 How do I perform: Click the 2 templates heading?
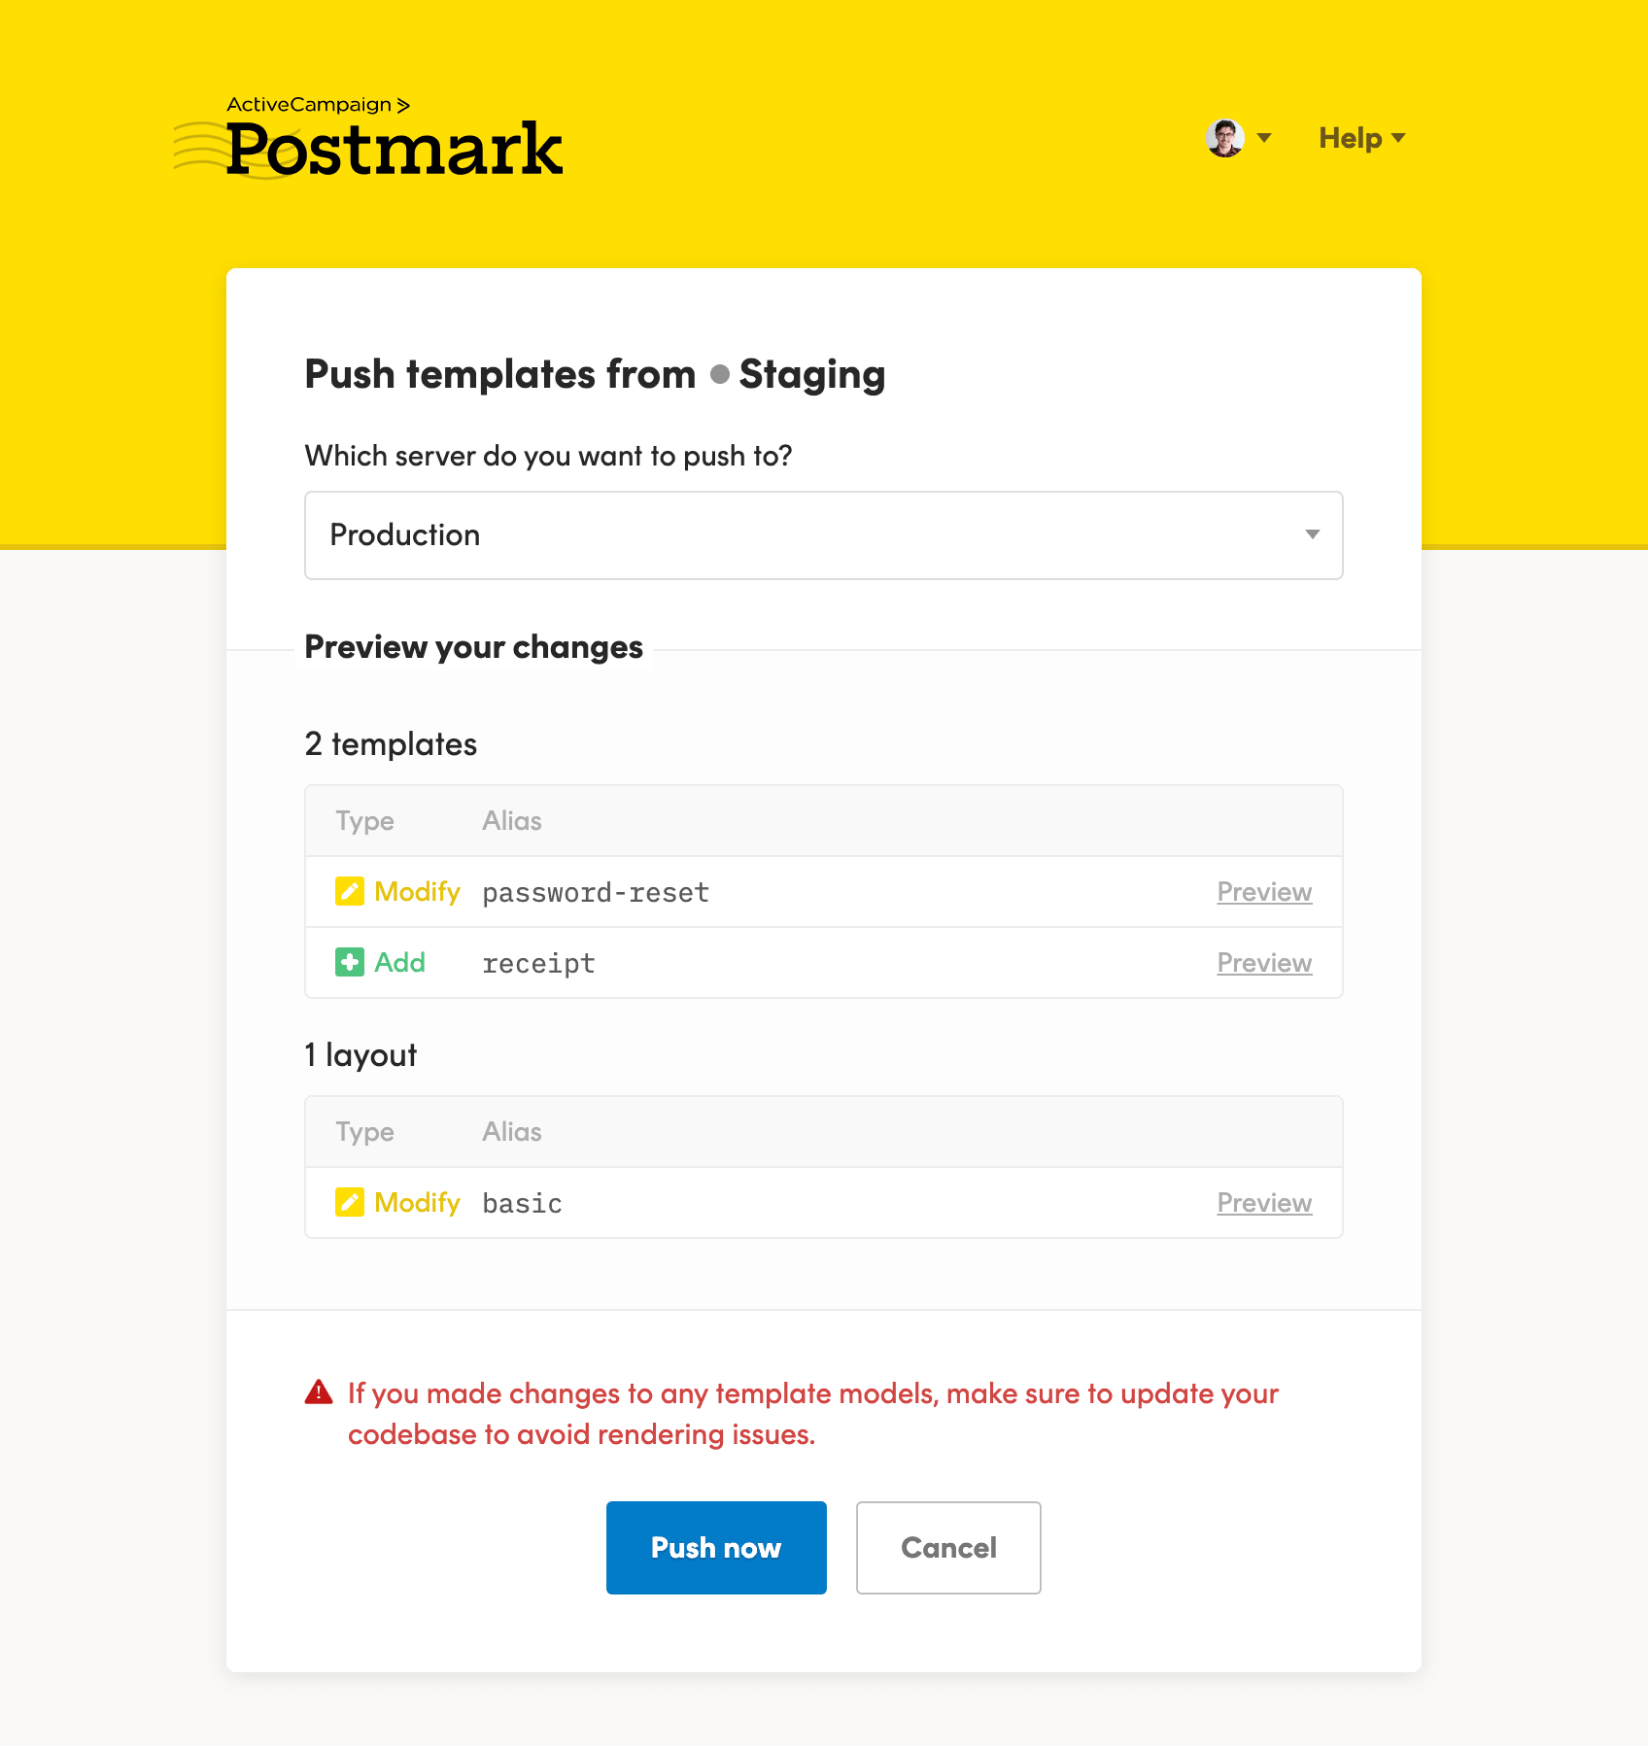[390, 743]
